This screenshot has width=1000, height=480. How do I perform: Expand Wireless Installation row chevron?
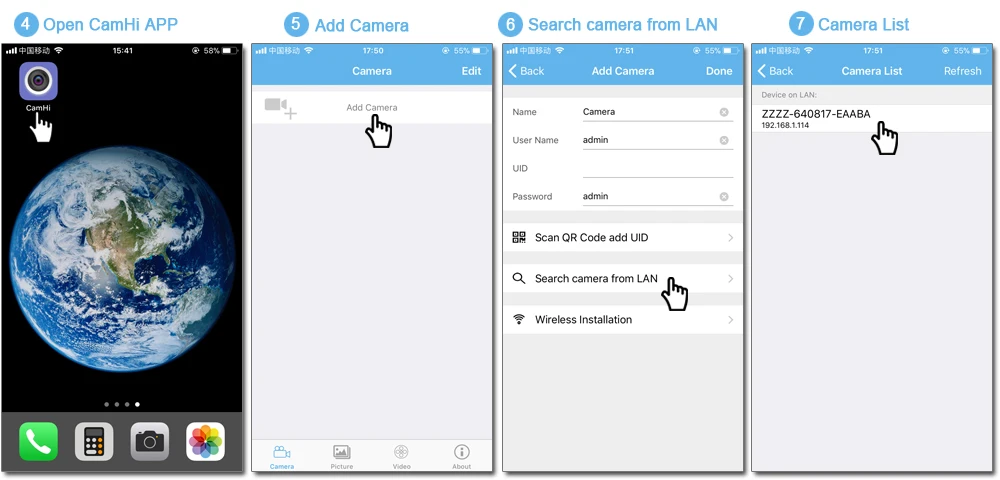tap(731, 320)
